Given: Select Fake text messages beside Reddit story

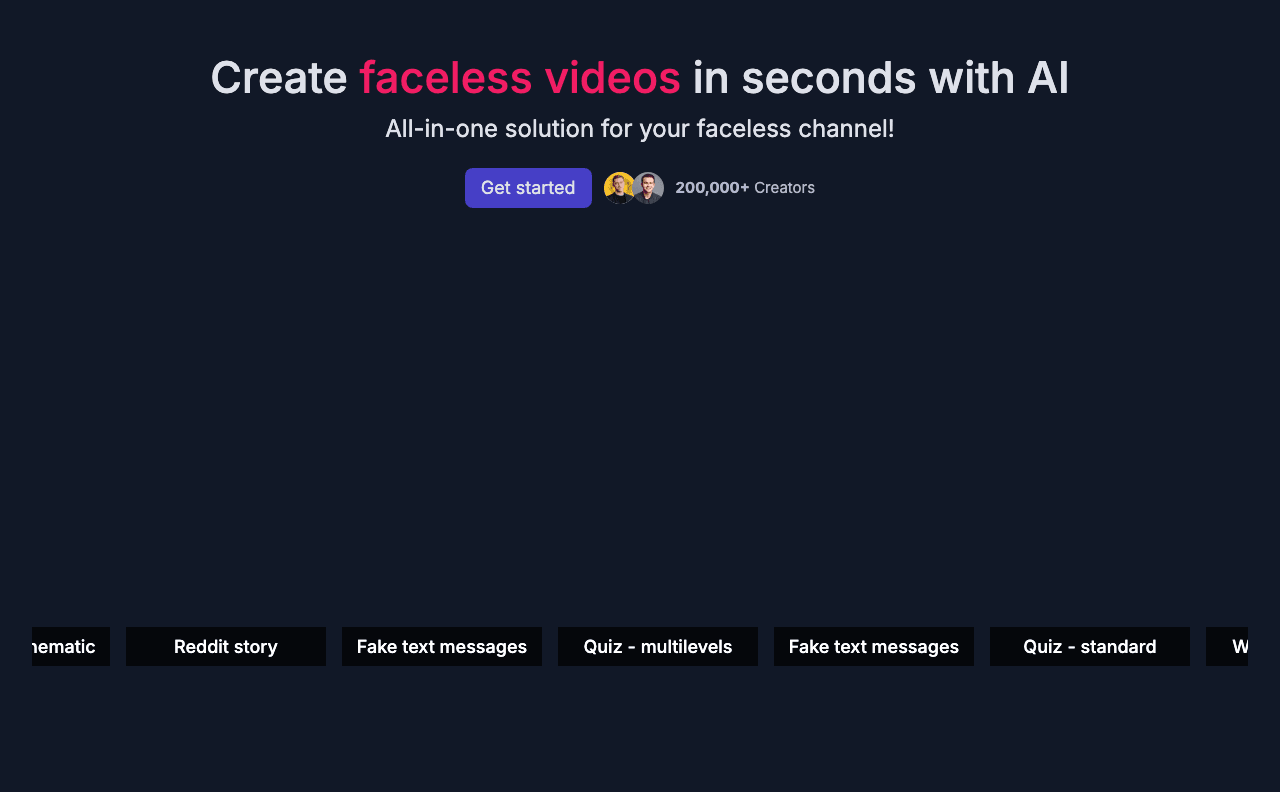Looking at the screenshot, I should coord(442,646).
